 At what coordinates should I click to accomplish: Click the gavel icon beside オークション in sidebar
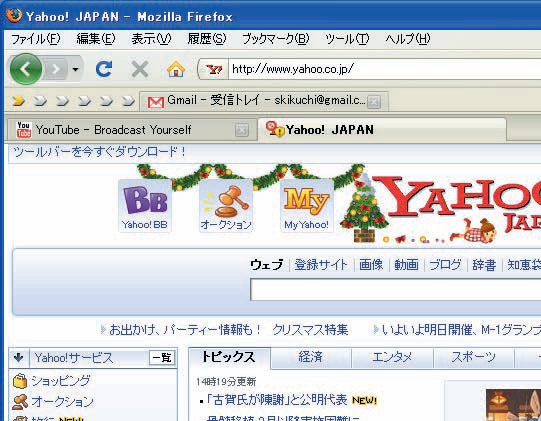pyautogui.click(x=20, y=402)
